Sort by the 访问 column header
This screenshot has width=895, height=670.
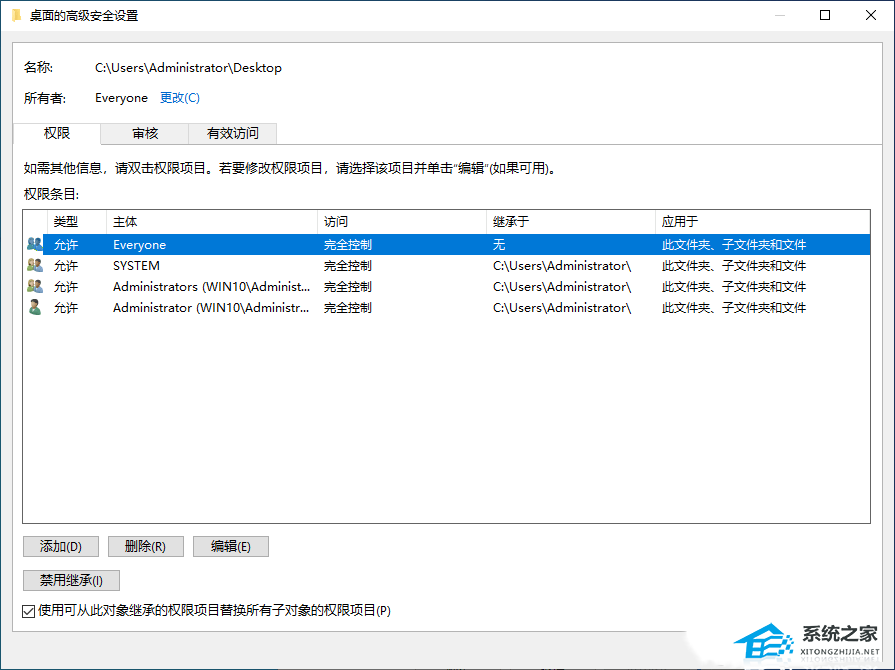402,221
